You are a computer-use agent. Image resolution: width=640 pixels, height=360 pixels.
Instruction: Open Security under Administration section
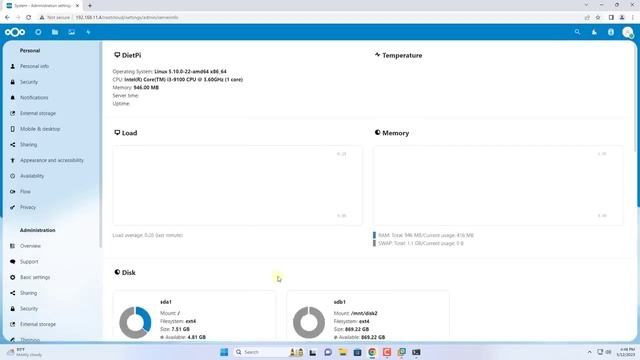29,309
